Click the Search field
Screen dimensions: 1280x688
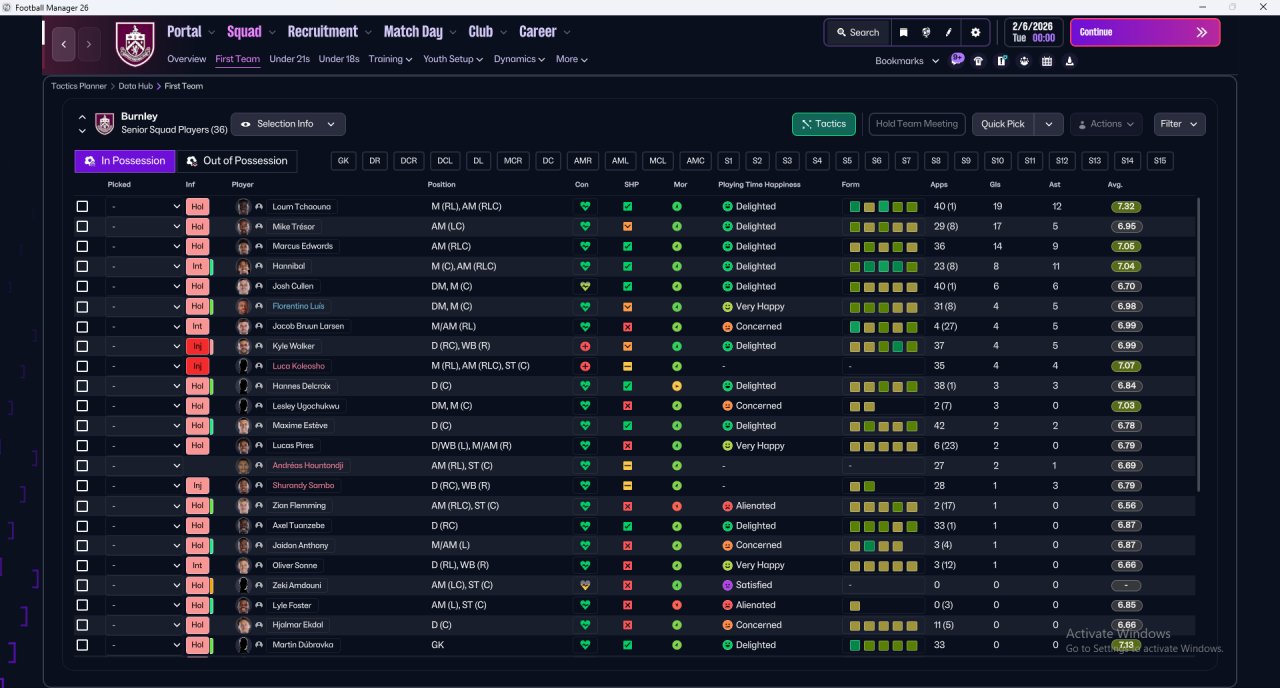click(857, 32)
